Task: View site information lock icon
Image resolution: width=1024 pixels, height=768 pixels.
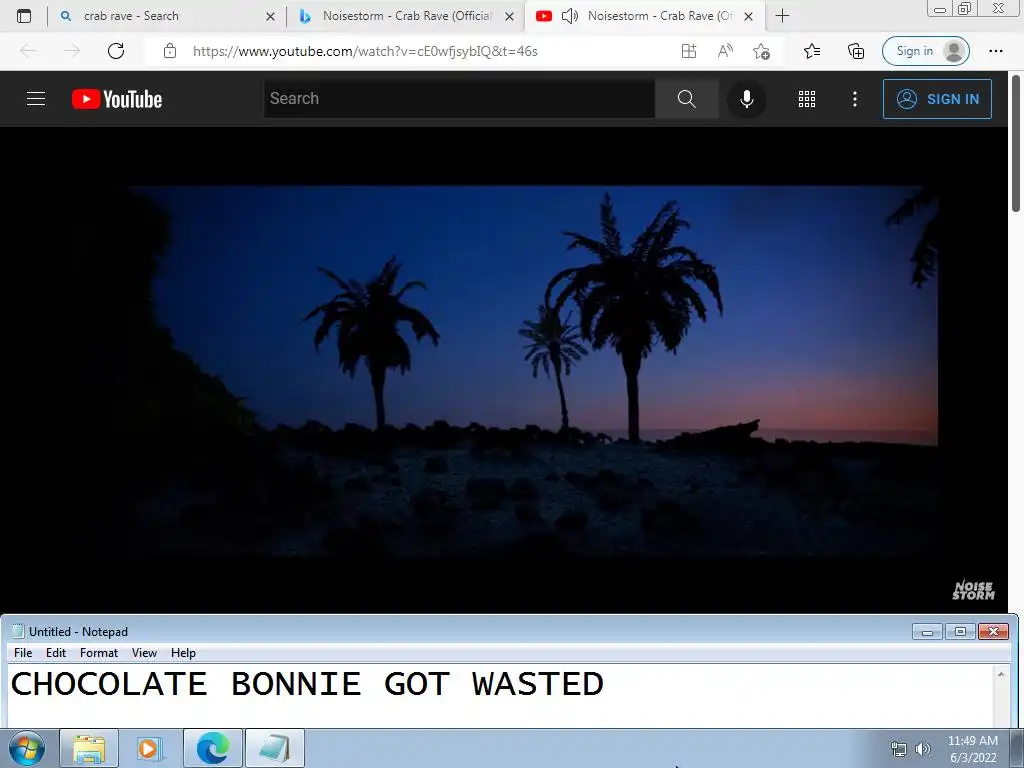Action: [170, 51]
